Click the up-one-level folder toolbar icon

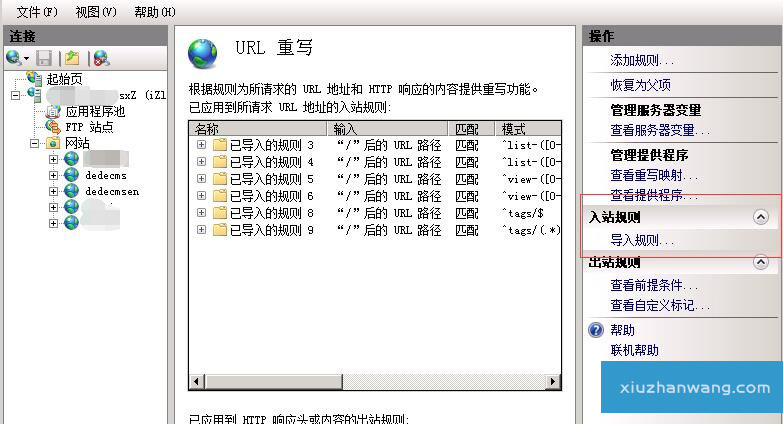point(71,58)
